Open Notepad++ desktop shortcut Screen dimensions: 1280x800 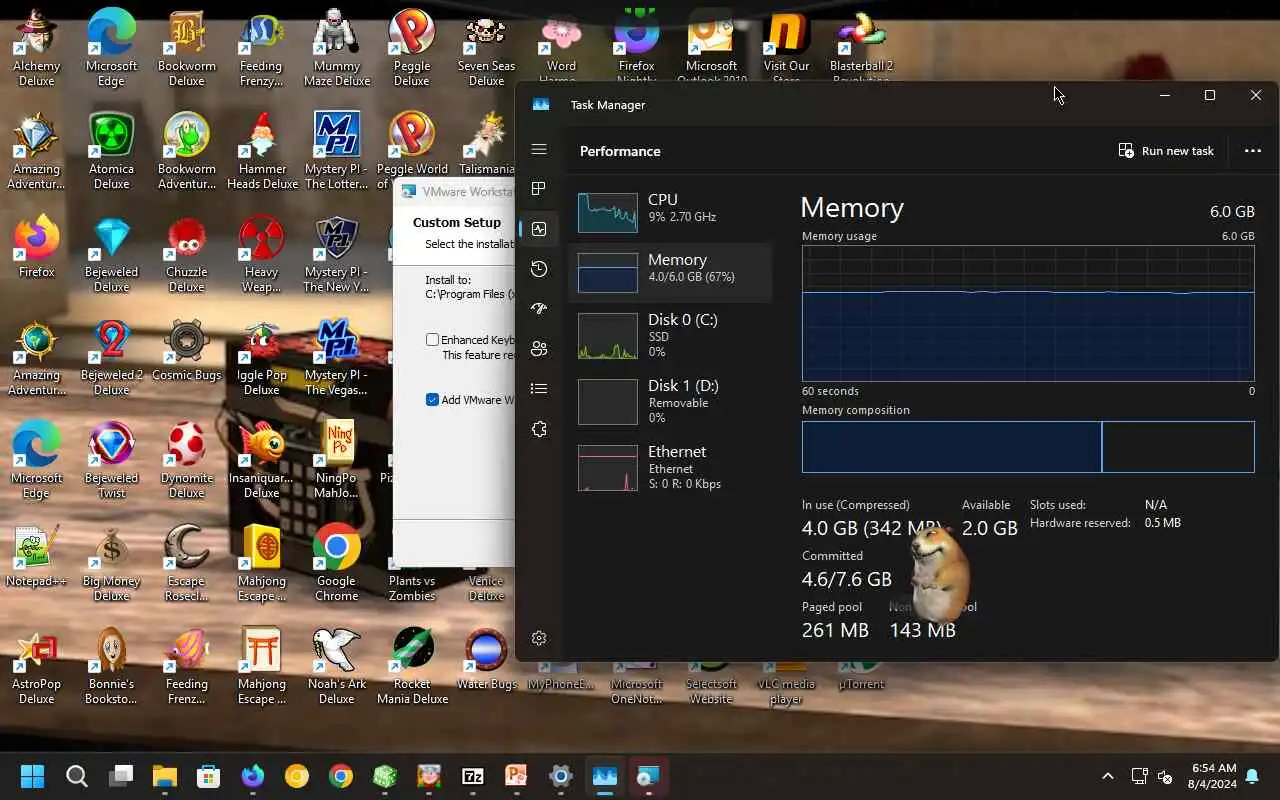36,556
